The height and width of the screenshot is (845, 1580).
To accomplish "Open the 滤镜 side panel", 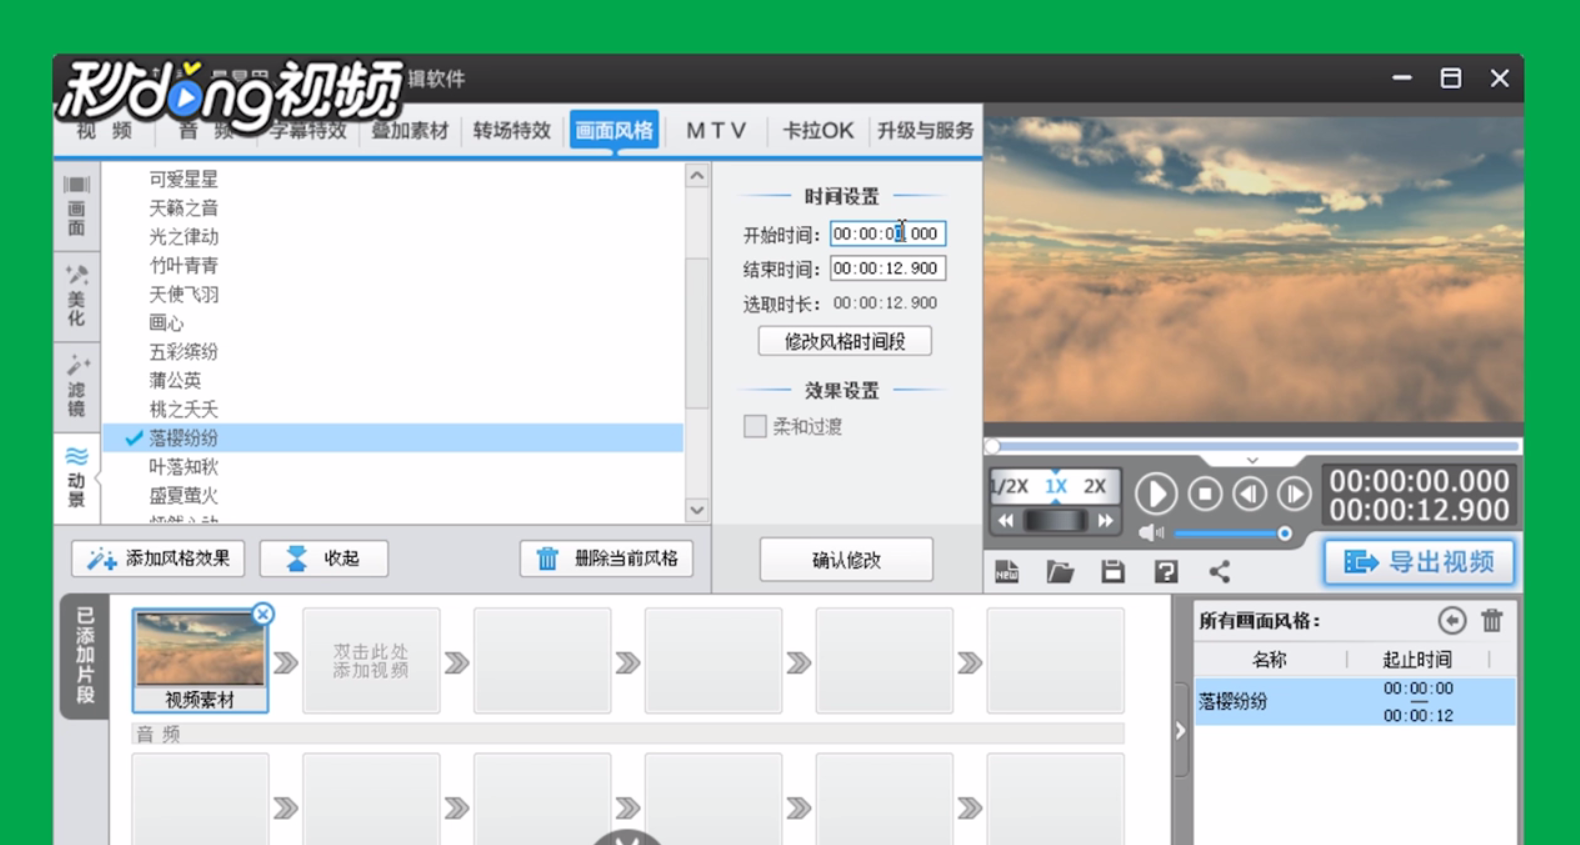I will (x=77, y=385).
